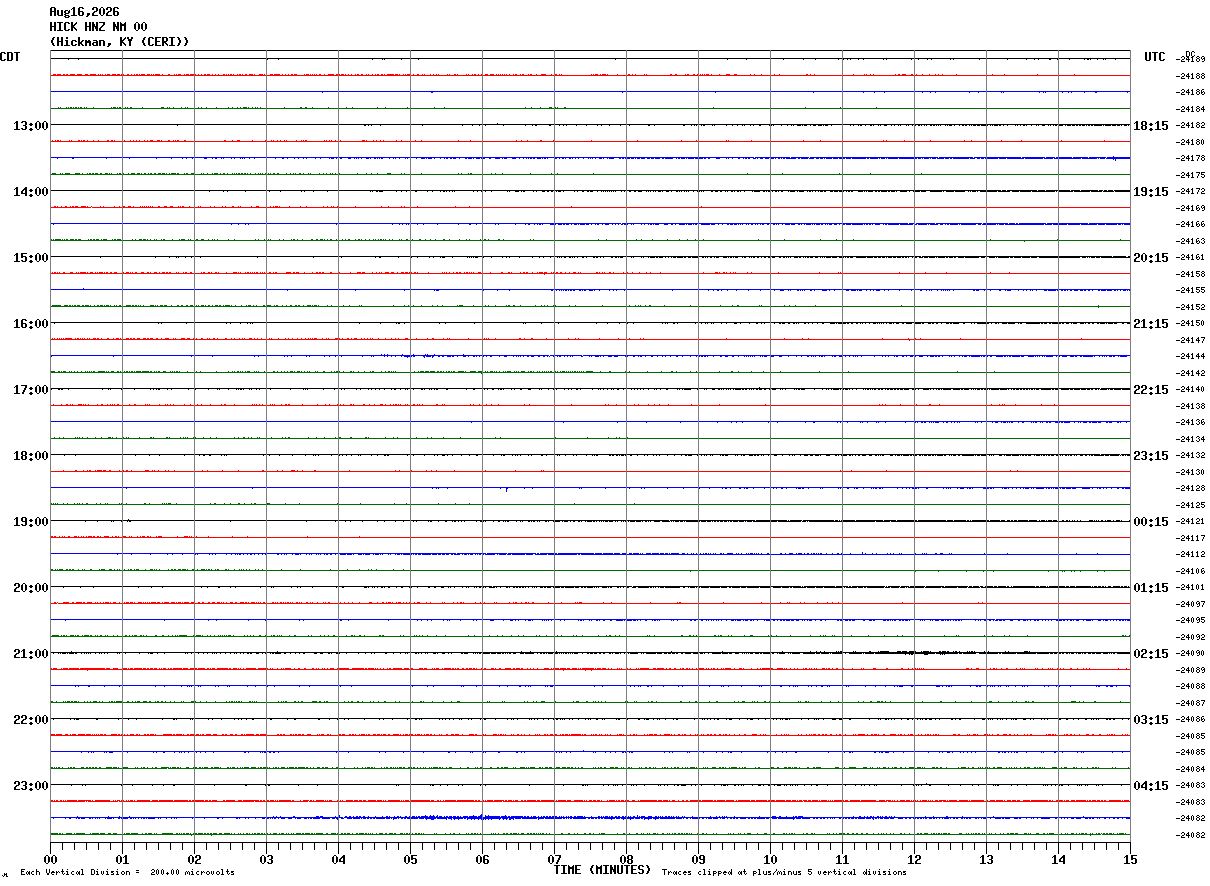The image size is (1210, 886).
Task: Select the 21:00 CDT time label
Action: [30, 653]
